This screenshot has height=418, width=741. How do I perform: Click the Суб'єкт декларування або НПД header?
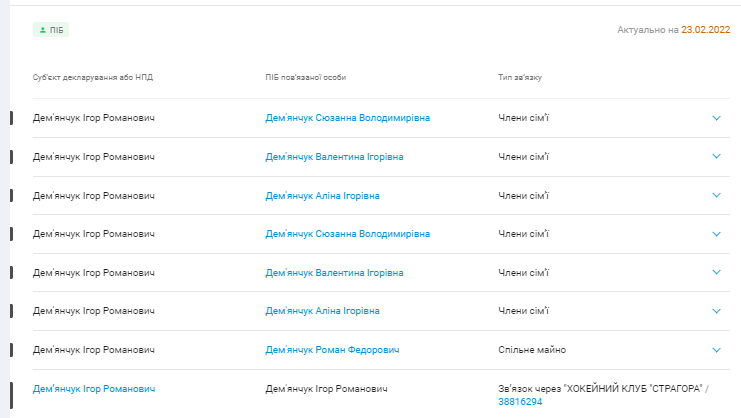[92, 77]
